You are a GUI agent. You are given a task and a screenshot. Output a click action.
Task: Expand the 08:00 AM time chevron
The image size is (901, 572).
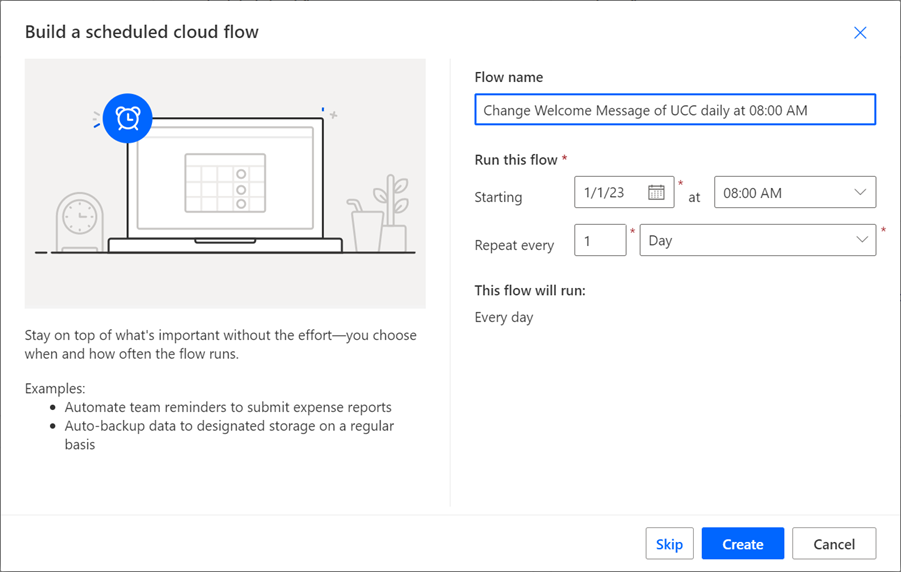point(860,193)
